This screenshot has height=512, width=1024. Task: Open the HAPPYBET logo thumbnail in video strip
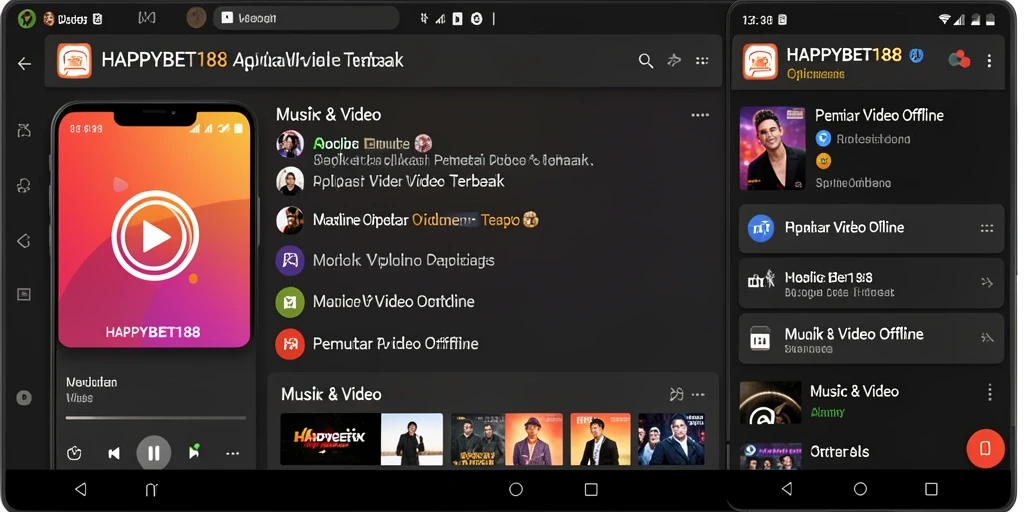[330, 439]
